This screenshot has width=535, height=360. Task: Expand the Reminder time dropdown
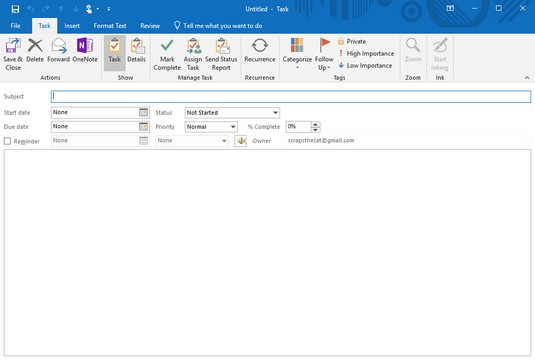pyautogui.click(x=224, y=141)
